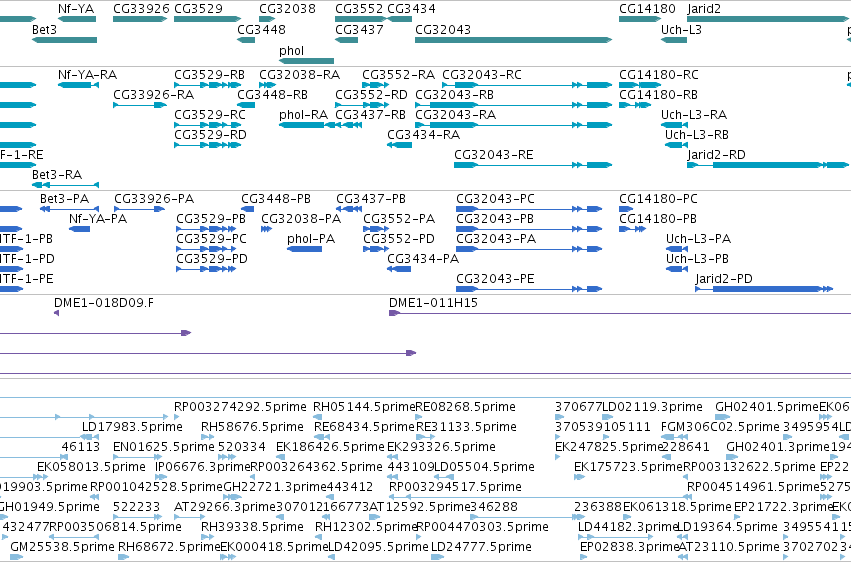The image size is (851, 562).
Task: Click the phol gene label
Action: (291, 50)
